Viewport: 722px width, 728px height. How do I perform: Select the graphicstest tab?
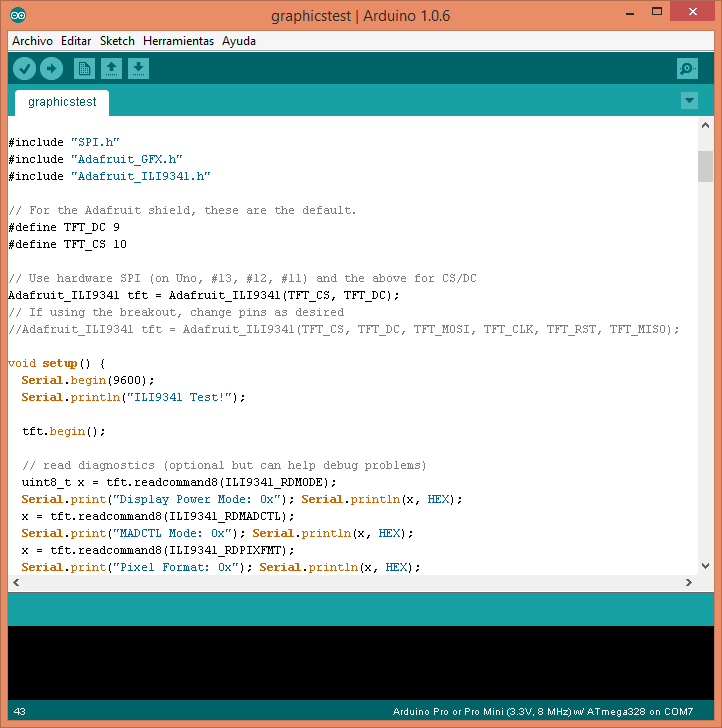[x=62, y=102]
